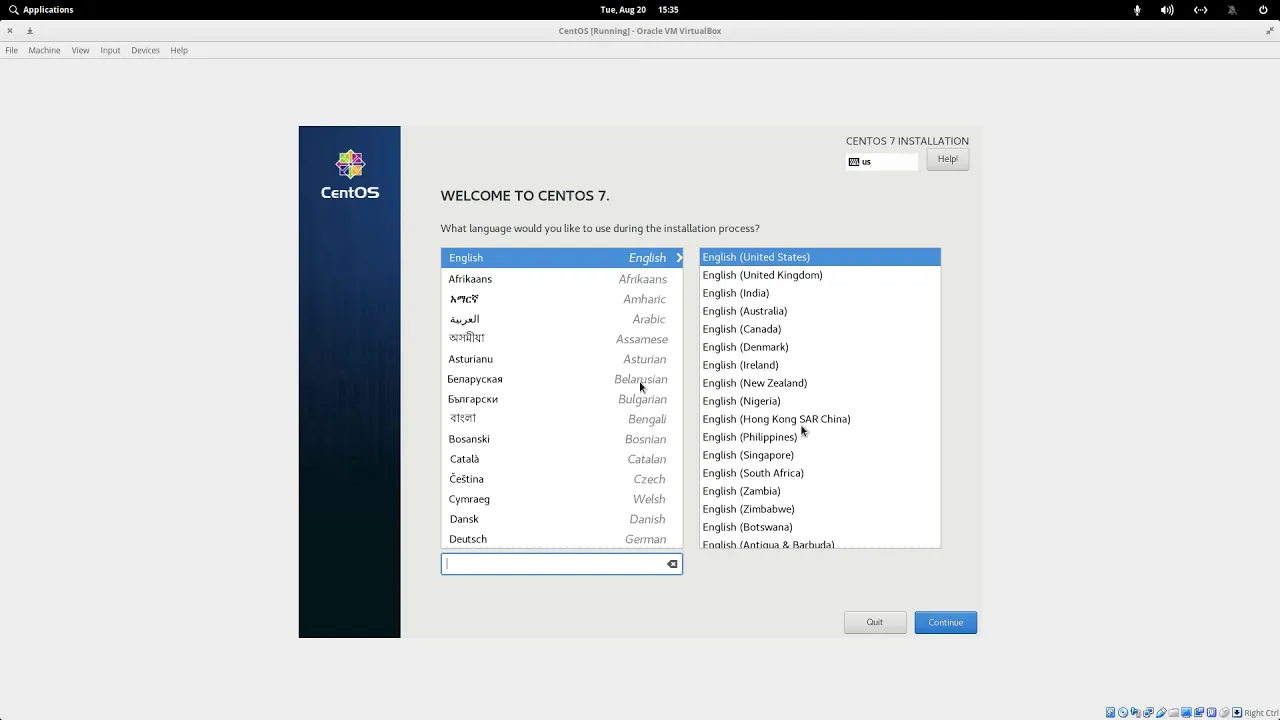Select English in the language list
Image resolution: width=1280 pixels, height=720 pixels.
click(562, 258)
